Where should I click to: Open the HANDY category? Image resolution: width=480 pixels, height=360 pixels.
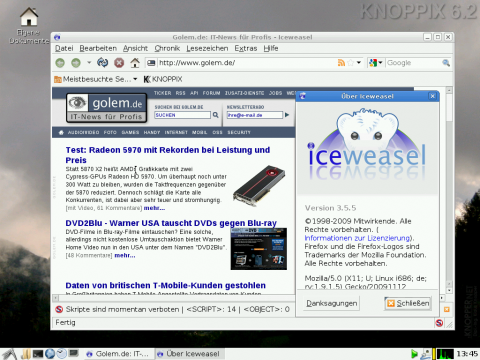click(x=152, y=132)
